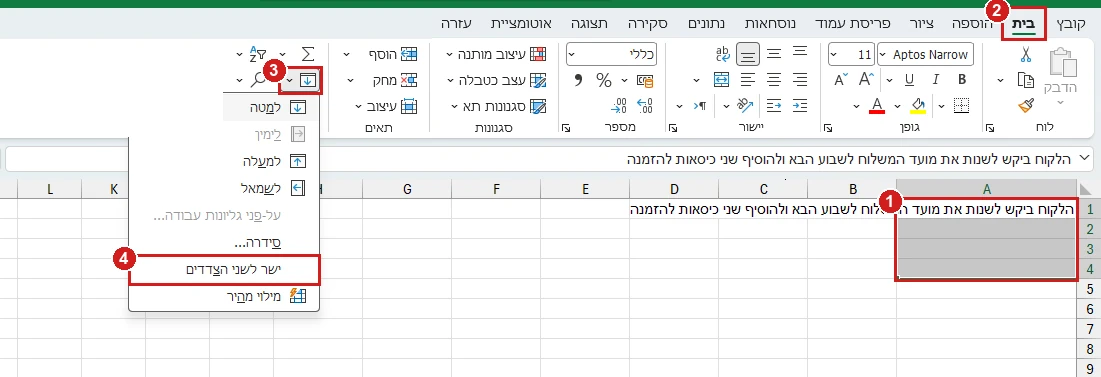Viewport: 1101px width, 377px height.
Task: Choose Left (לשמאל) from the Fill menu
Action: pyautogui.click(x=224, y=187)
